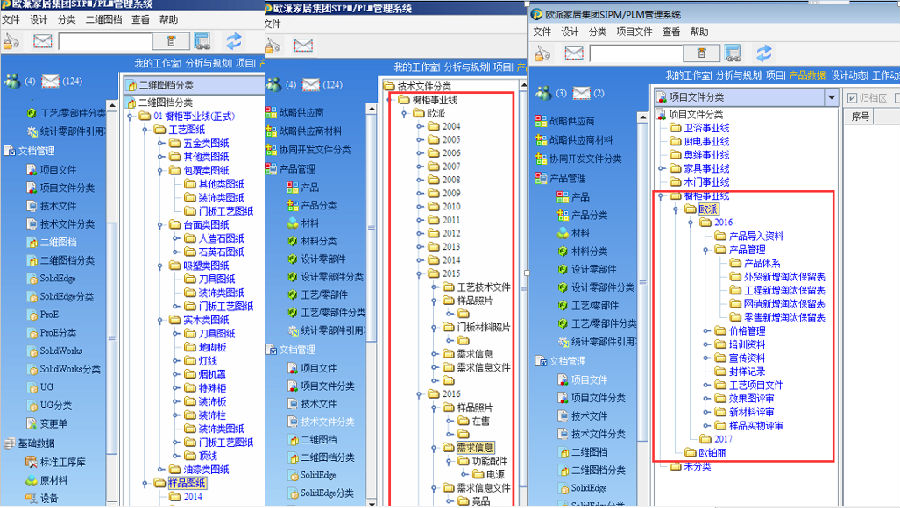Click the 序号 column header

tap(860, 116)
